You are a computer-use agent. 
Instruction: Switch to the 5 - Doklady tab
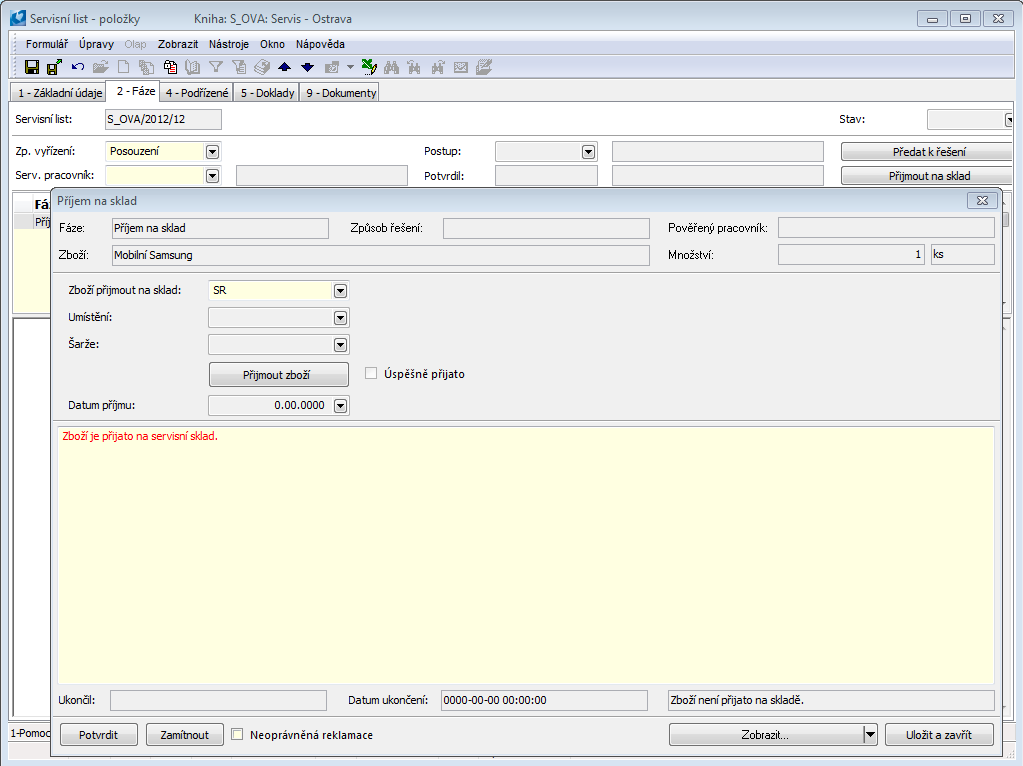[x=267, y=93]
